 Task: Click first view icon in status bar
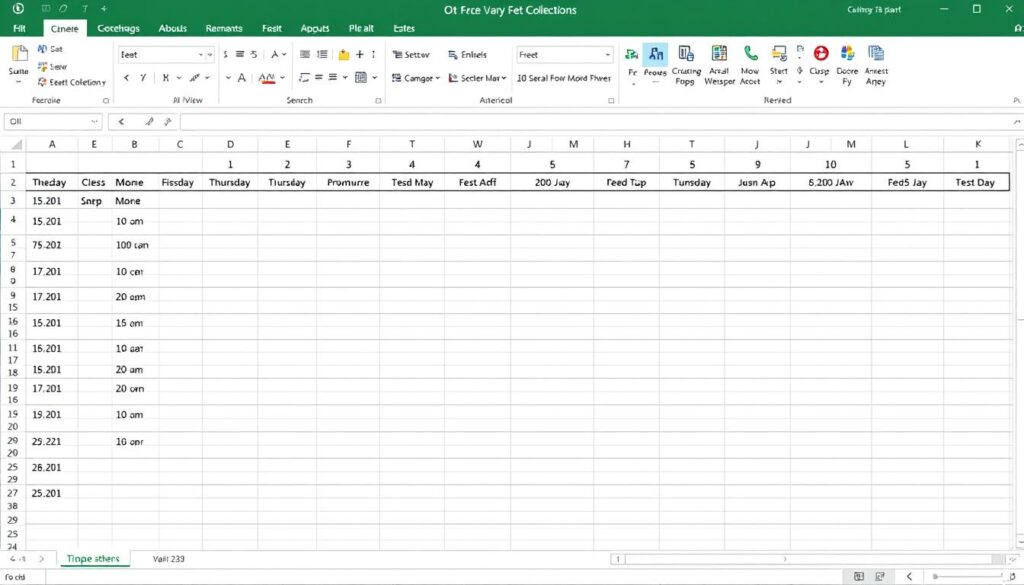tap(859, 577)
